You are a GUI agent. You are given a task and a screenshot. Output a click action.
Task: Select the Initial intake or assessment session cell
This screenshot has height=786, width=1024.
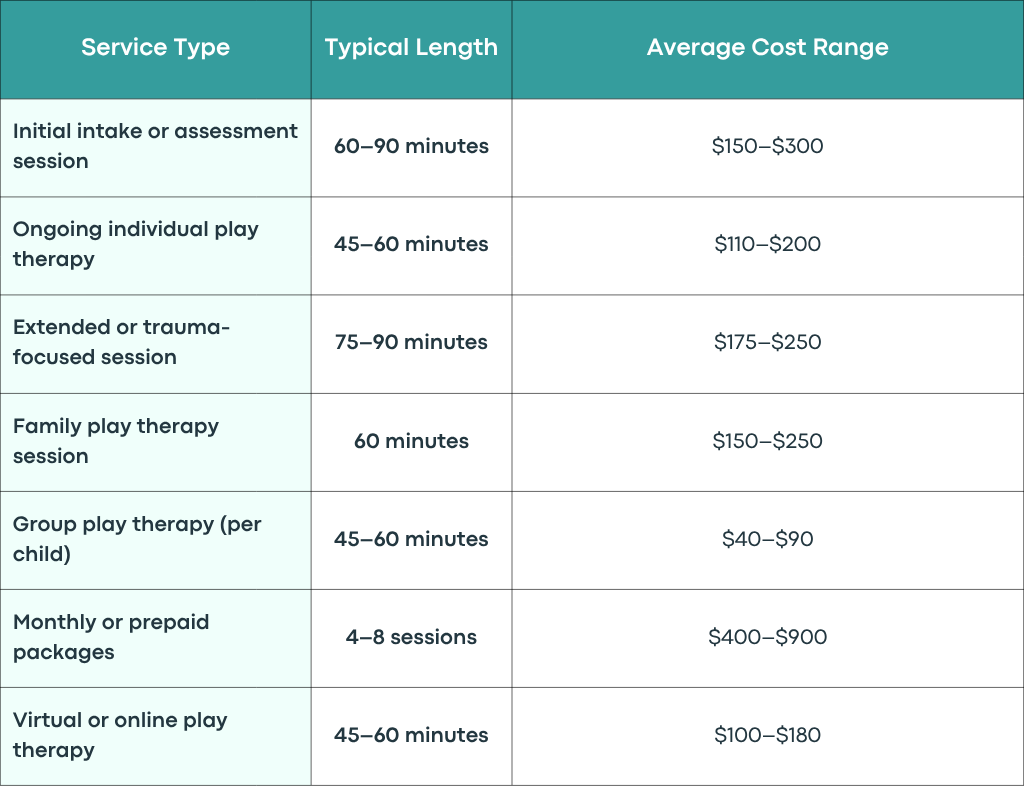[155, 148]
